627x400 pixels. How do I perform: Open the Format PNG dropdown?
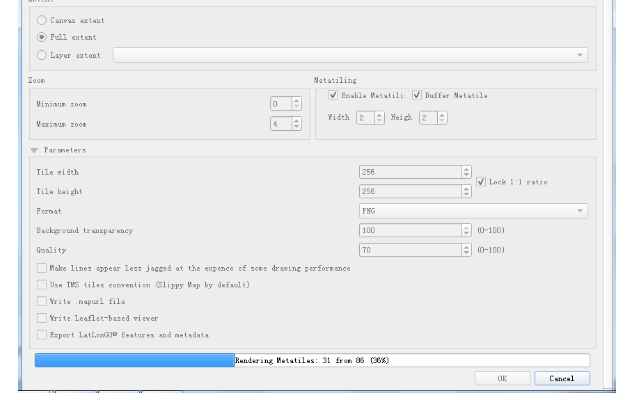click(x=473, y=211)
